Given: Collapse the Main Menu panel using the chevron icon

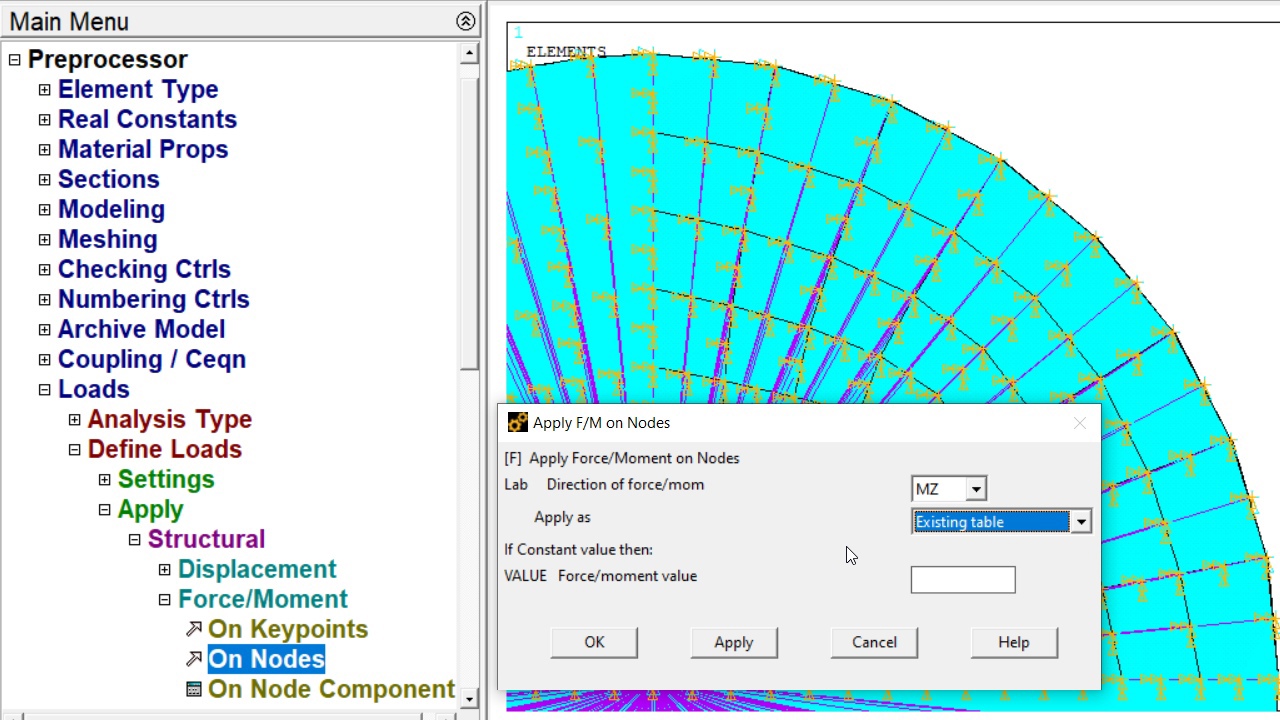Looking at the screenshot, I should click(465, 21).
